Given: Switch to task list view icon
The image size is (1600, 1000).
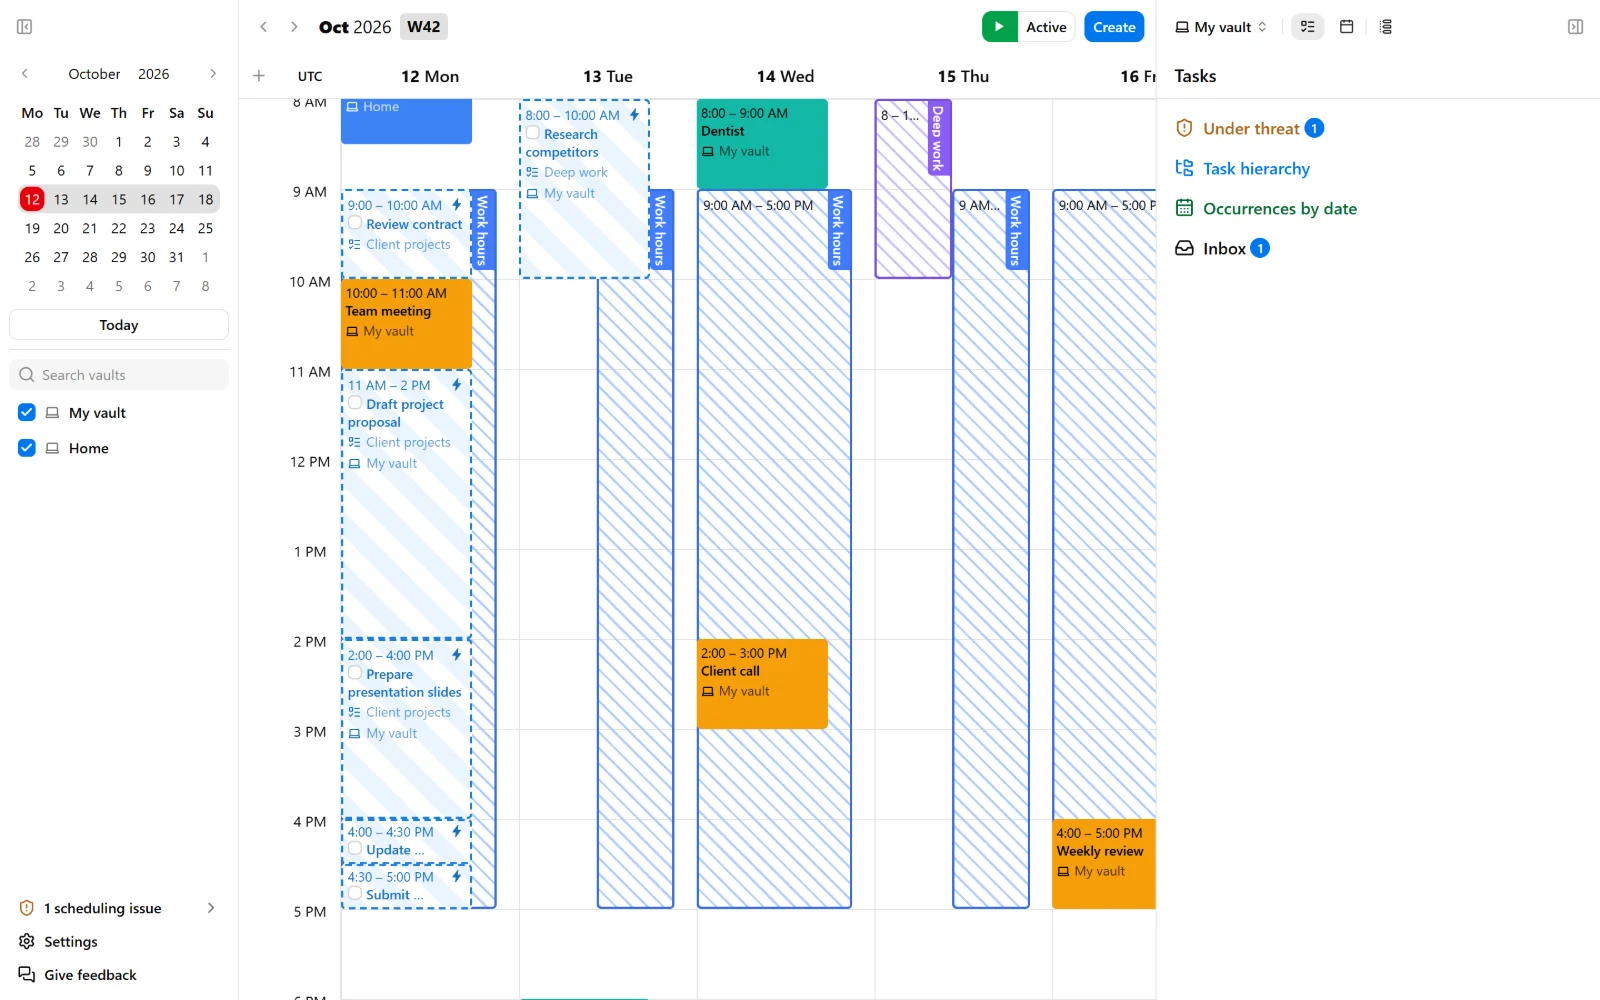Looking at the screenshot, I should tap(1307, 27).
